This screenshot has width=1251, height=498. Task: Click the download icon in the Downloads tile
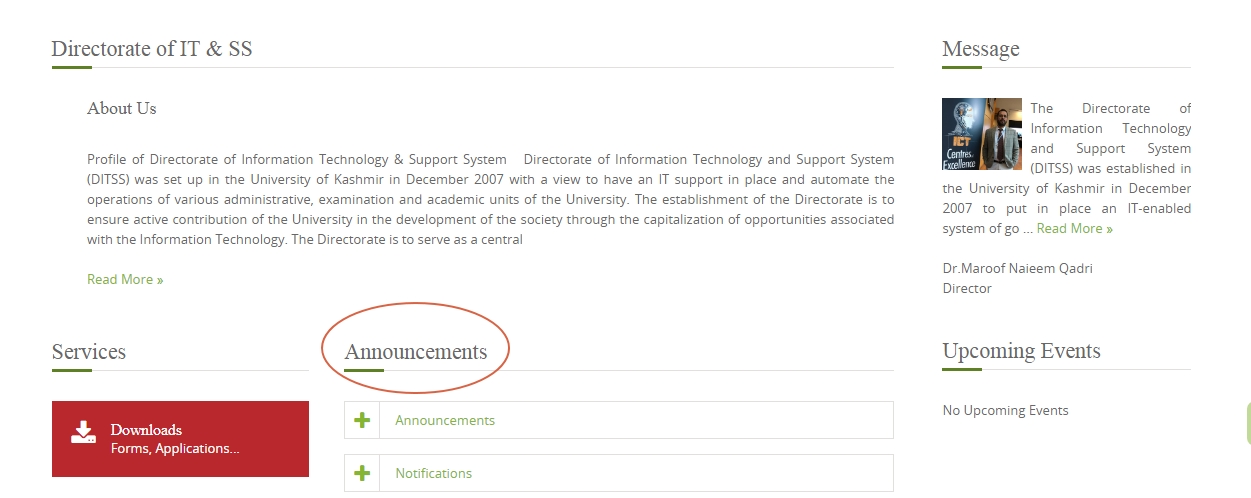[x=83, y=432]
